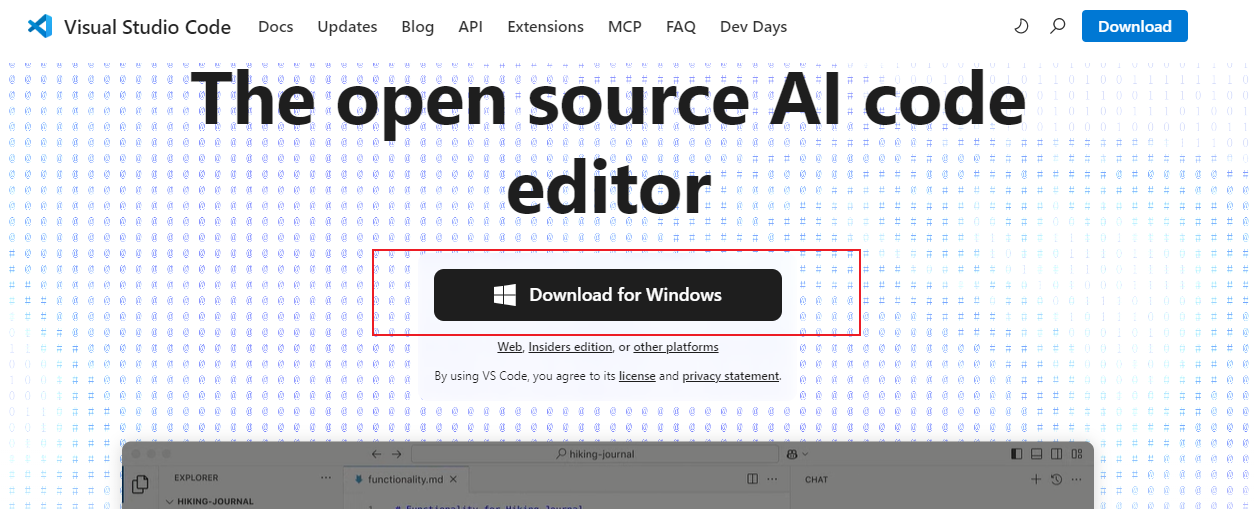Click the hiking-journal command search box
This screenshot has height=509, width=1254.
click(x=595, y=454)
